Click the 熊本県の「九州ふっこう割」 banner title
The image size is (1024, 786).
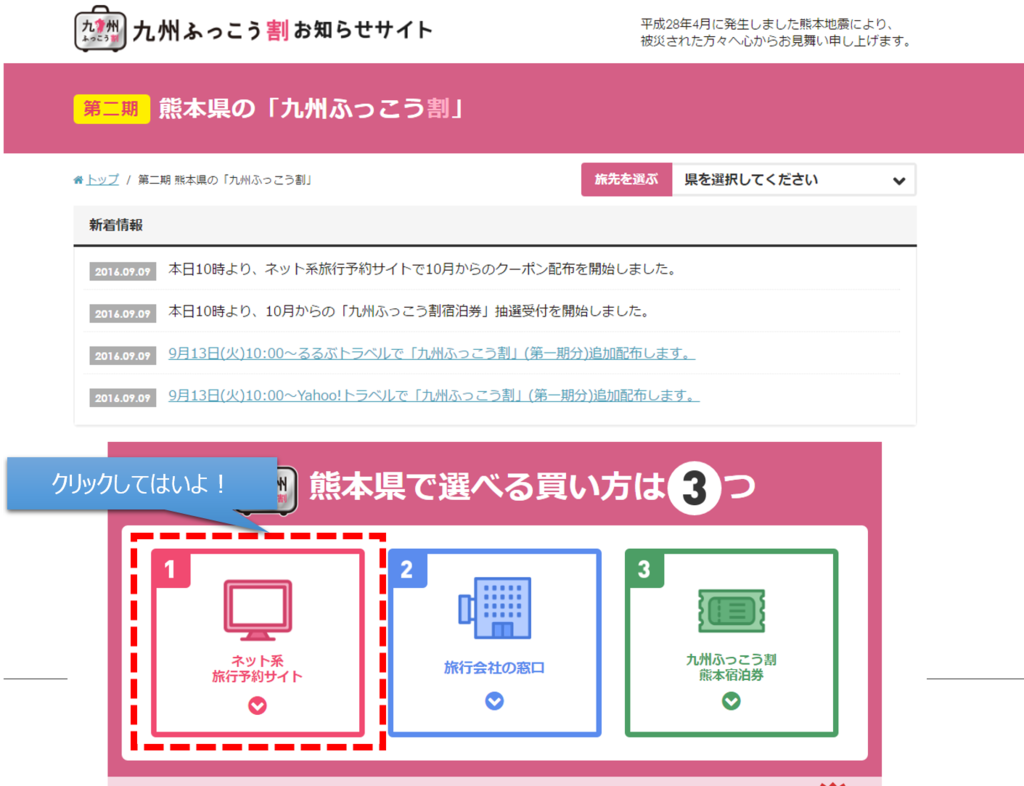tap(311, 108)
